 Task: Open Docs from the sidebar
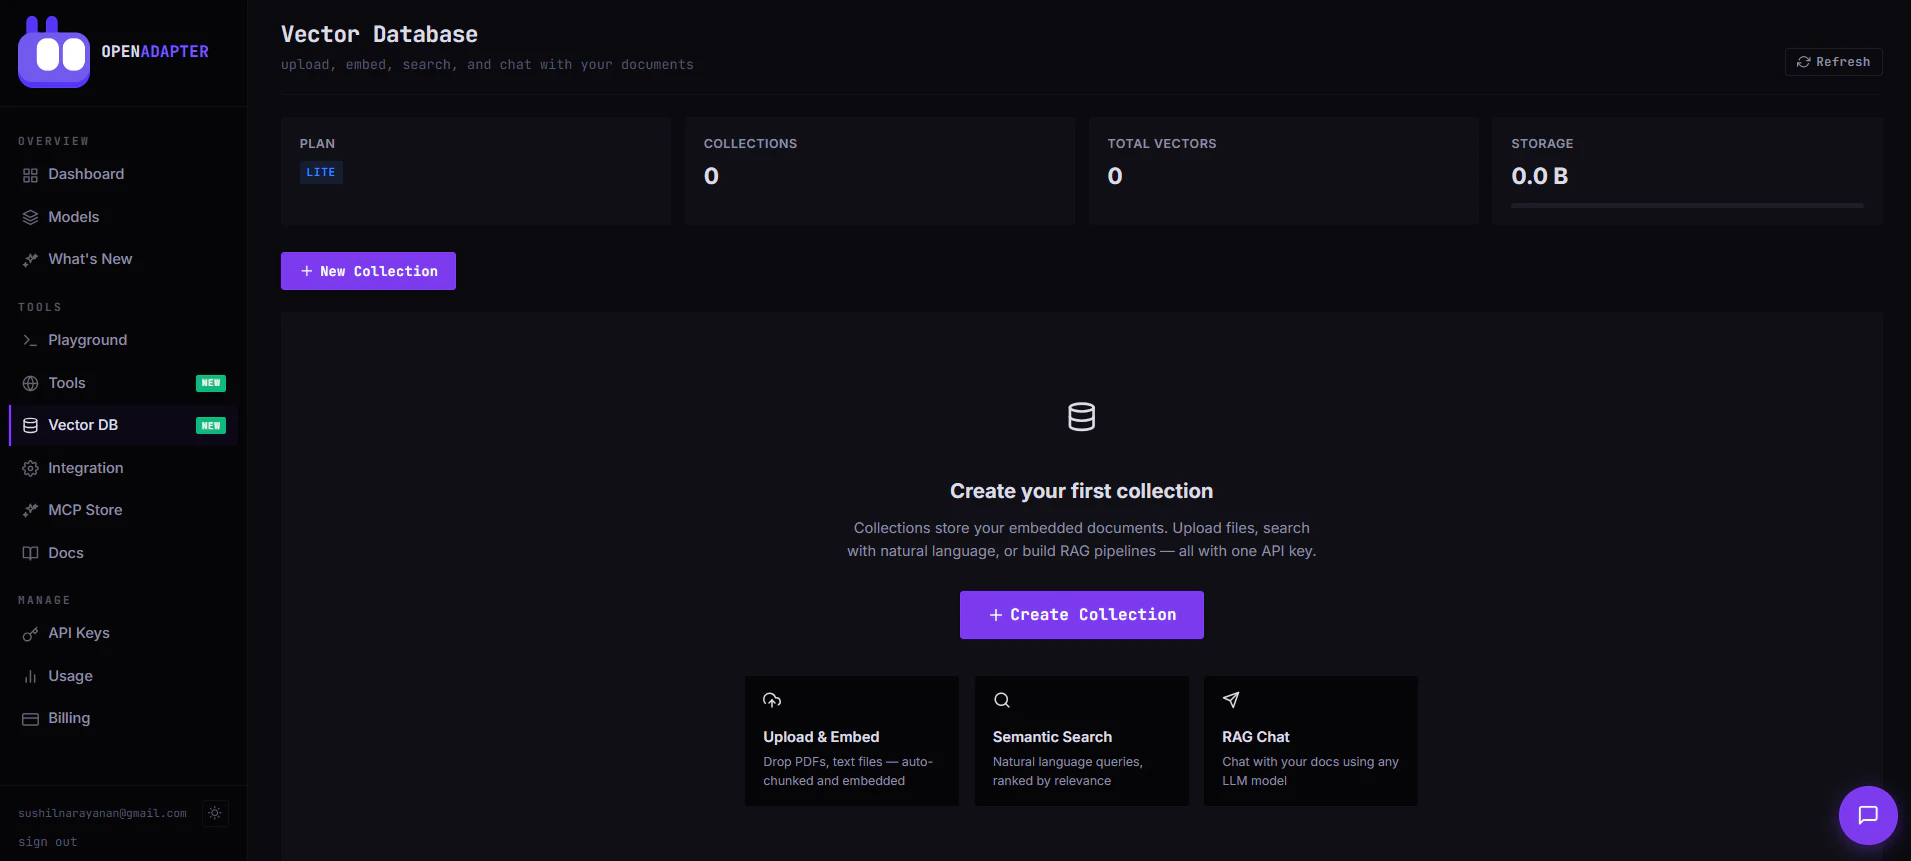click(x=123, y=553)
